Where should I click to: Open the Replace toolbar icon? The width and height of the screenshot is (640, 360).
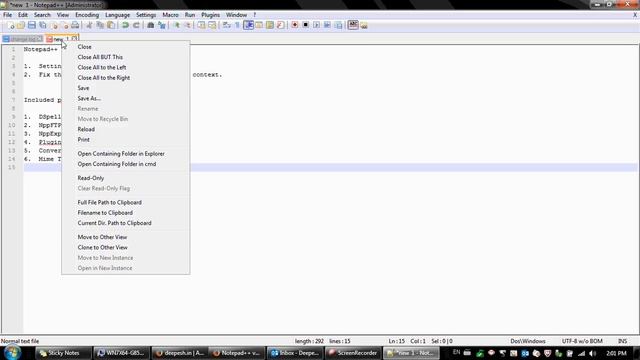tap(162, 25)
